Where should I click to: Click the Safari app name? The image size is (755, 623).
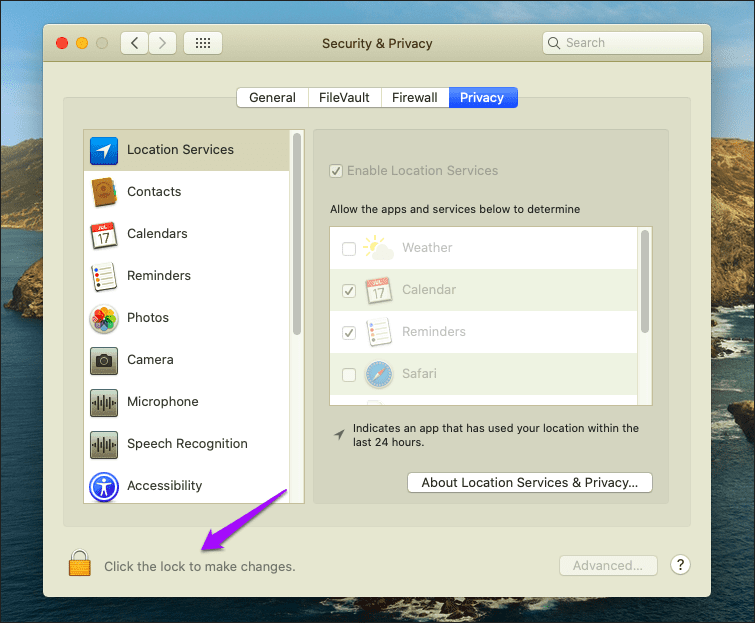pyautogui.click(x=419, y=374)
